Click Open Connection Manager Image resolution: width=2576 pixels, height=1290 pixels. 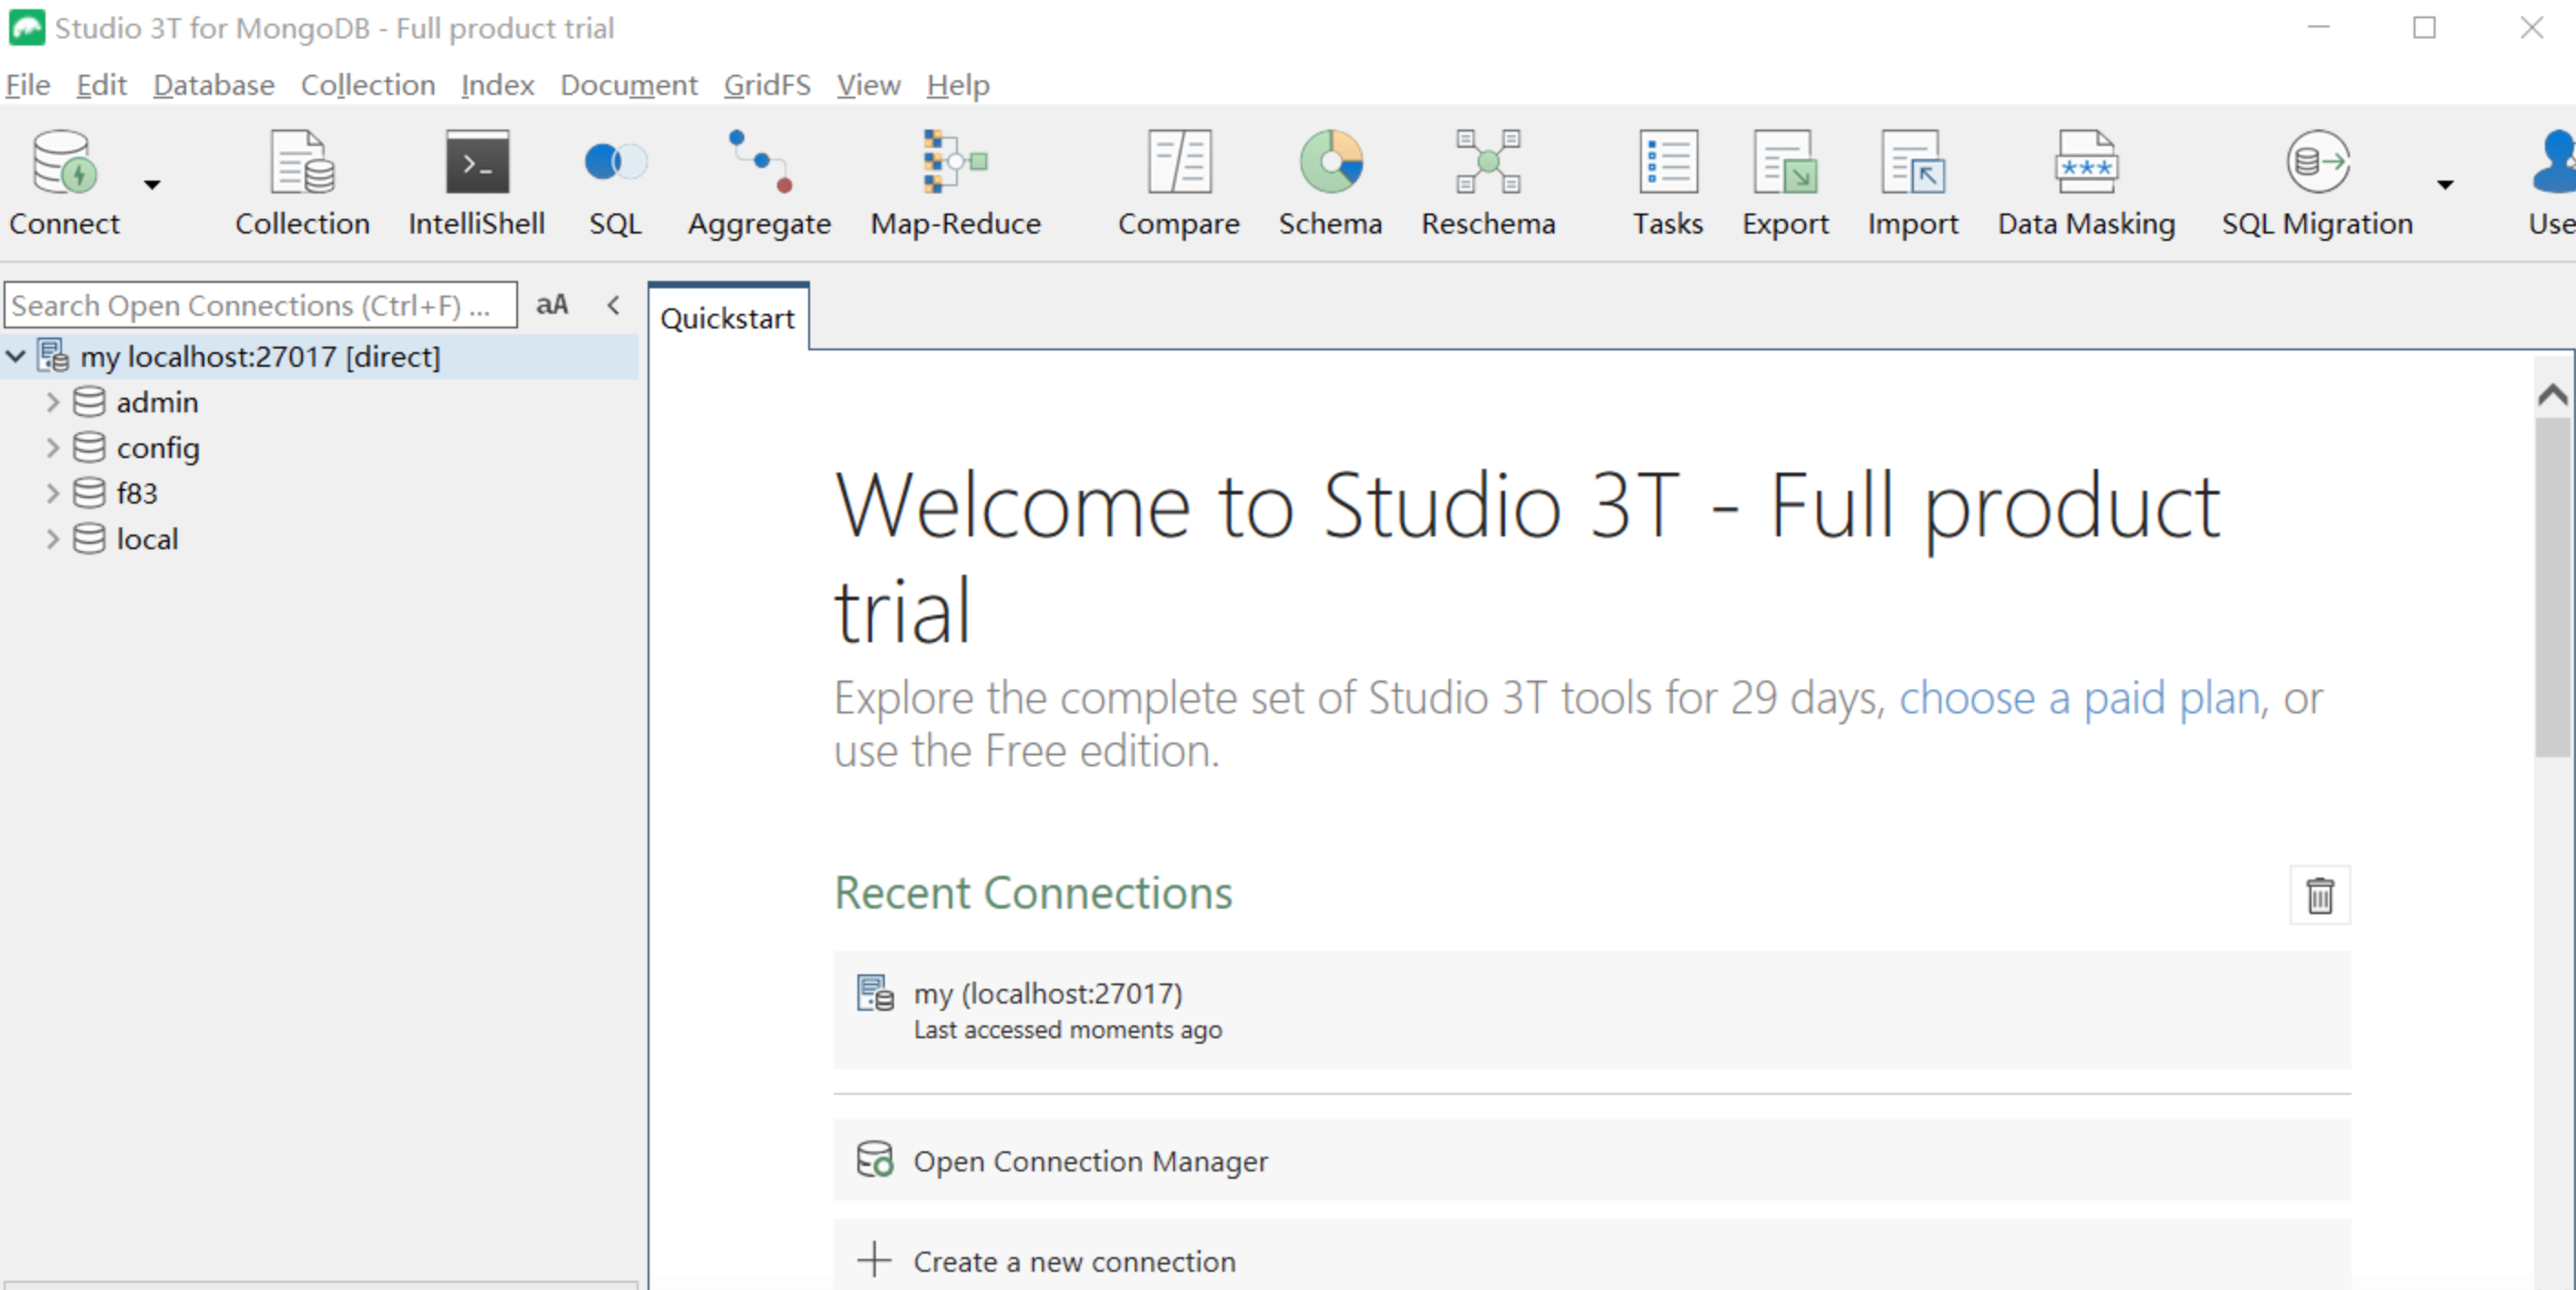click(x=1591, y=1160)
